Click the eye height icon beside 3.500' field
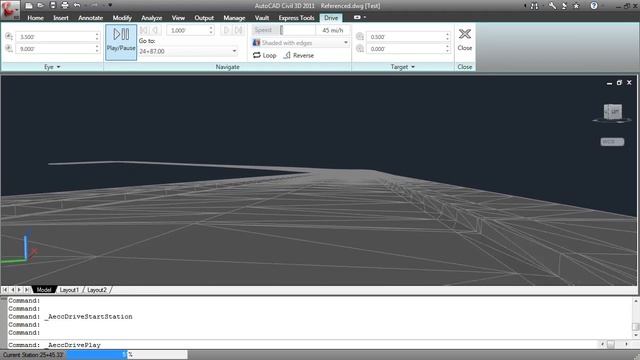This screenshot has width=640, height=360. coord(9,36)
